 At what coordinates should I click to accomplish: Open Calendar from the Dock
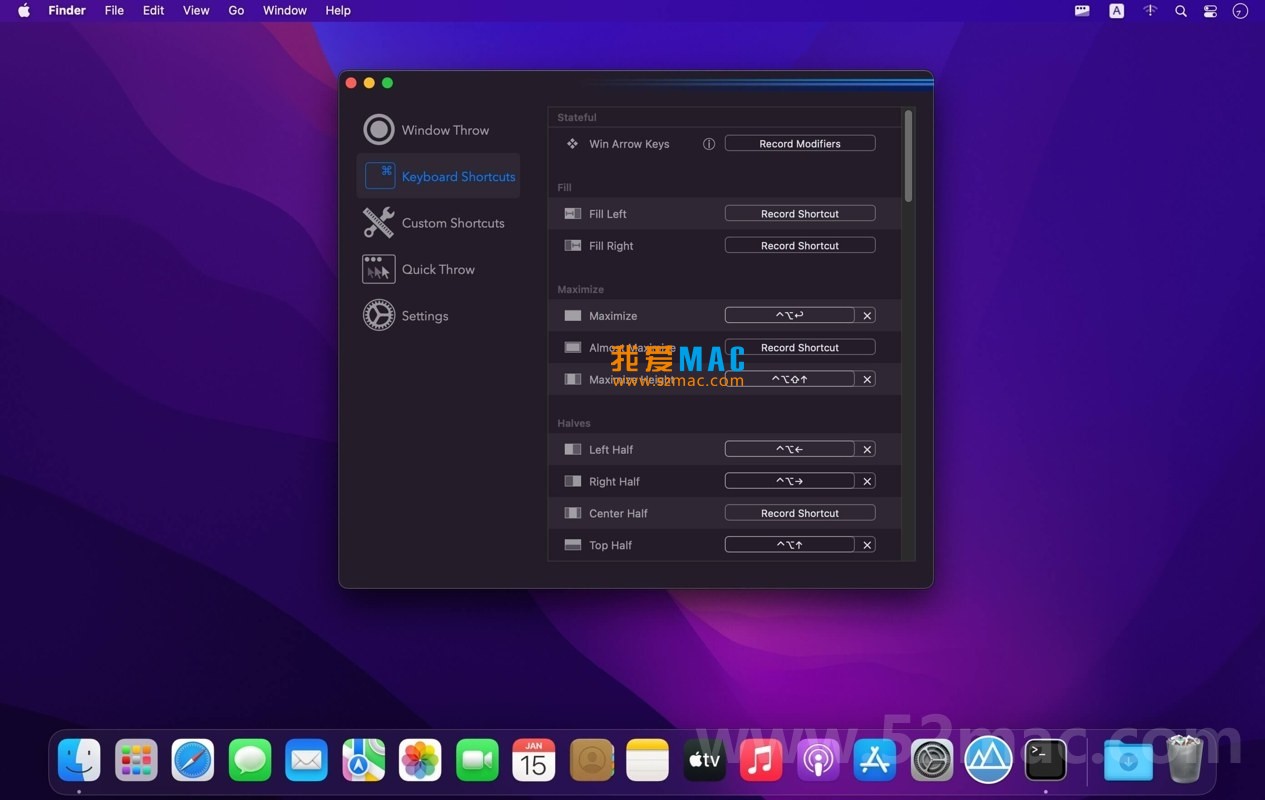pos(534,760)
